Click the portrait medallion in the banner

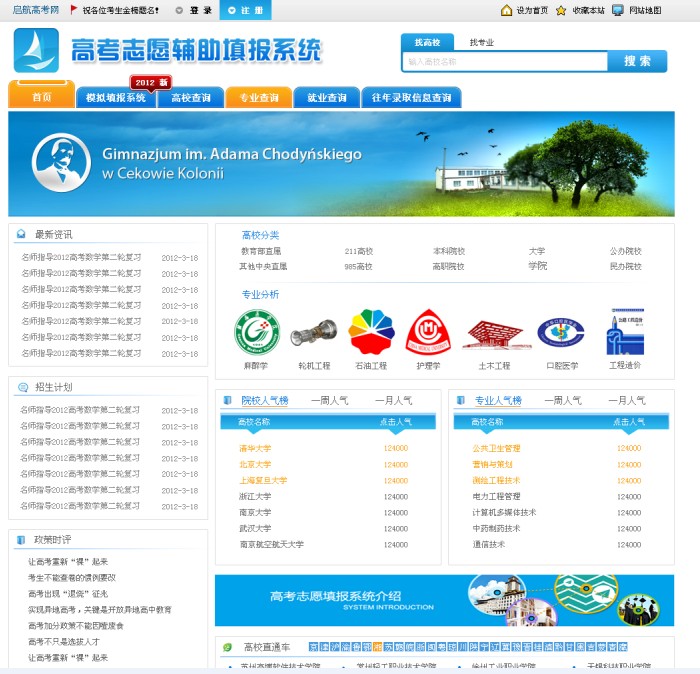click(61, 162)
